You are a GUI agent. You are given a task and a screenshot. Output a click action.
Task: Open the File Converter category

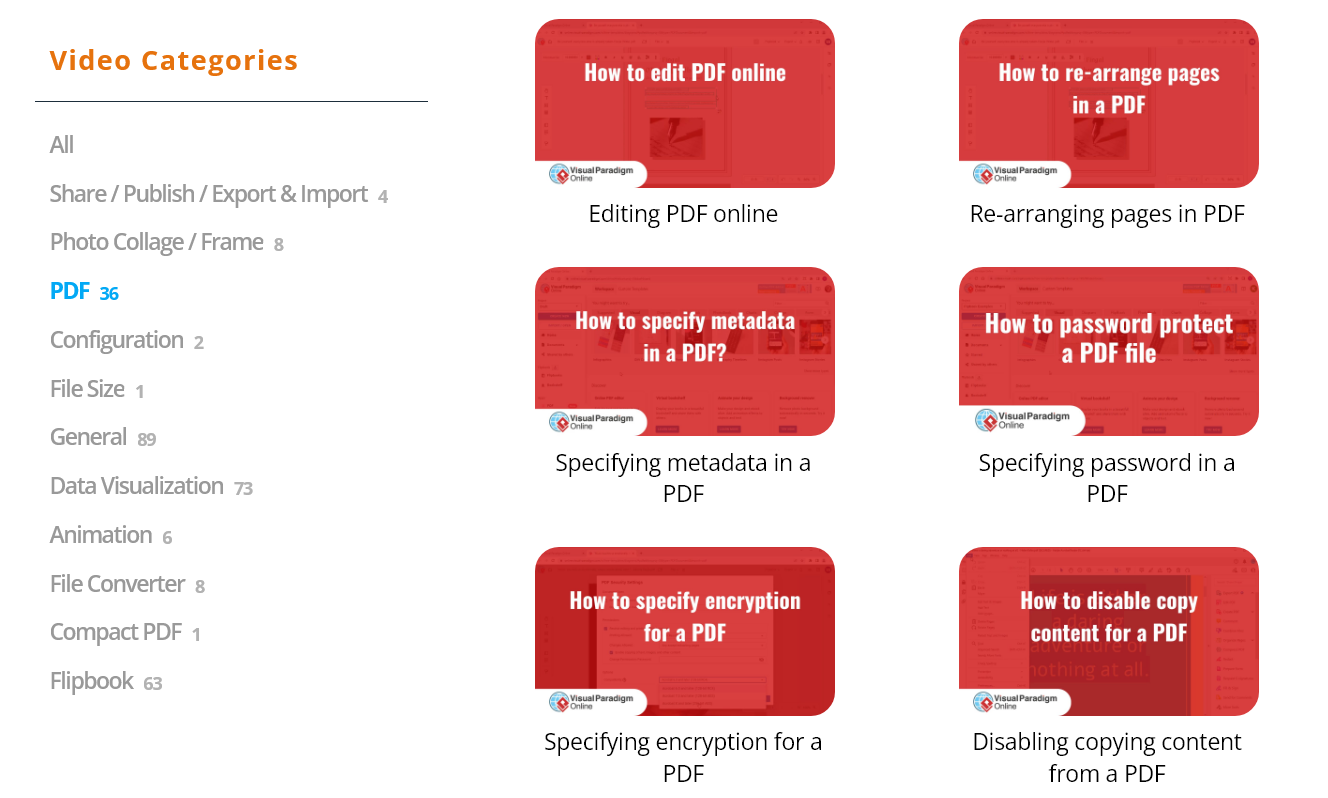[117, 584]
